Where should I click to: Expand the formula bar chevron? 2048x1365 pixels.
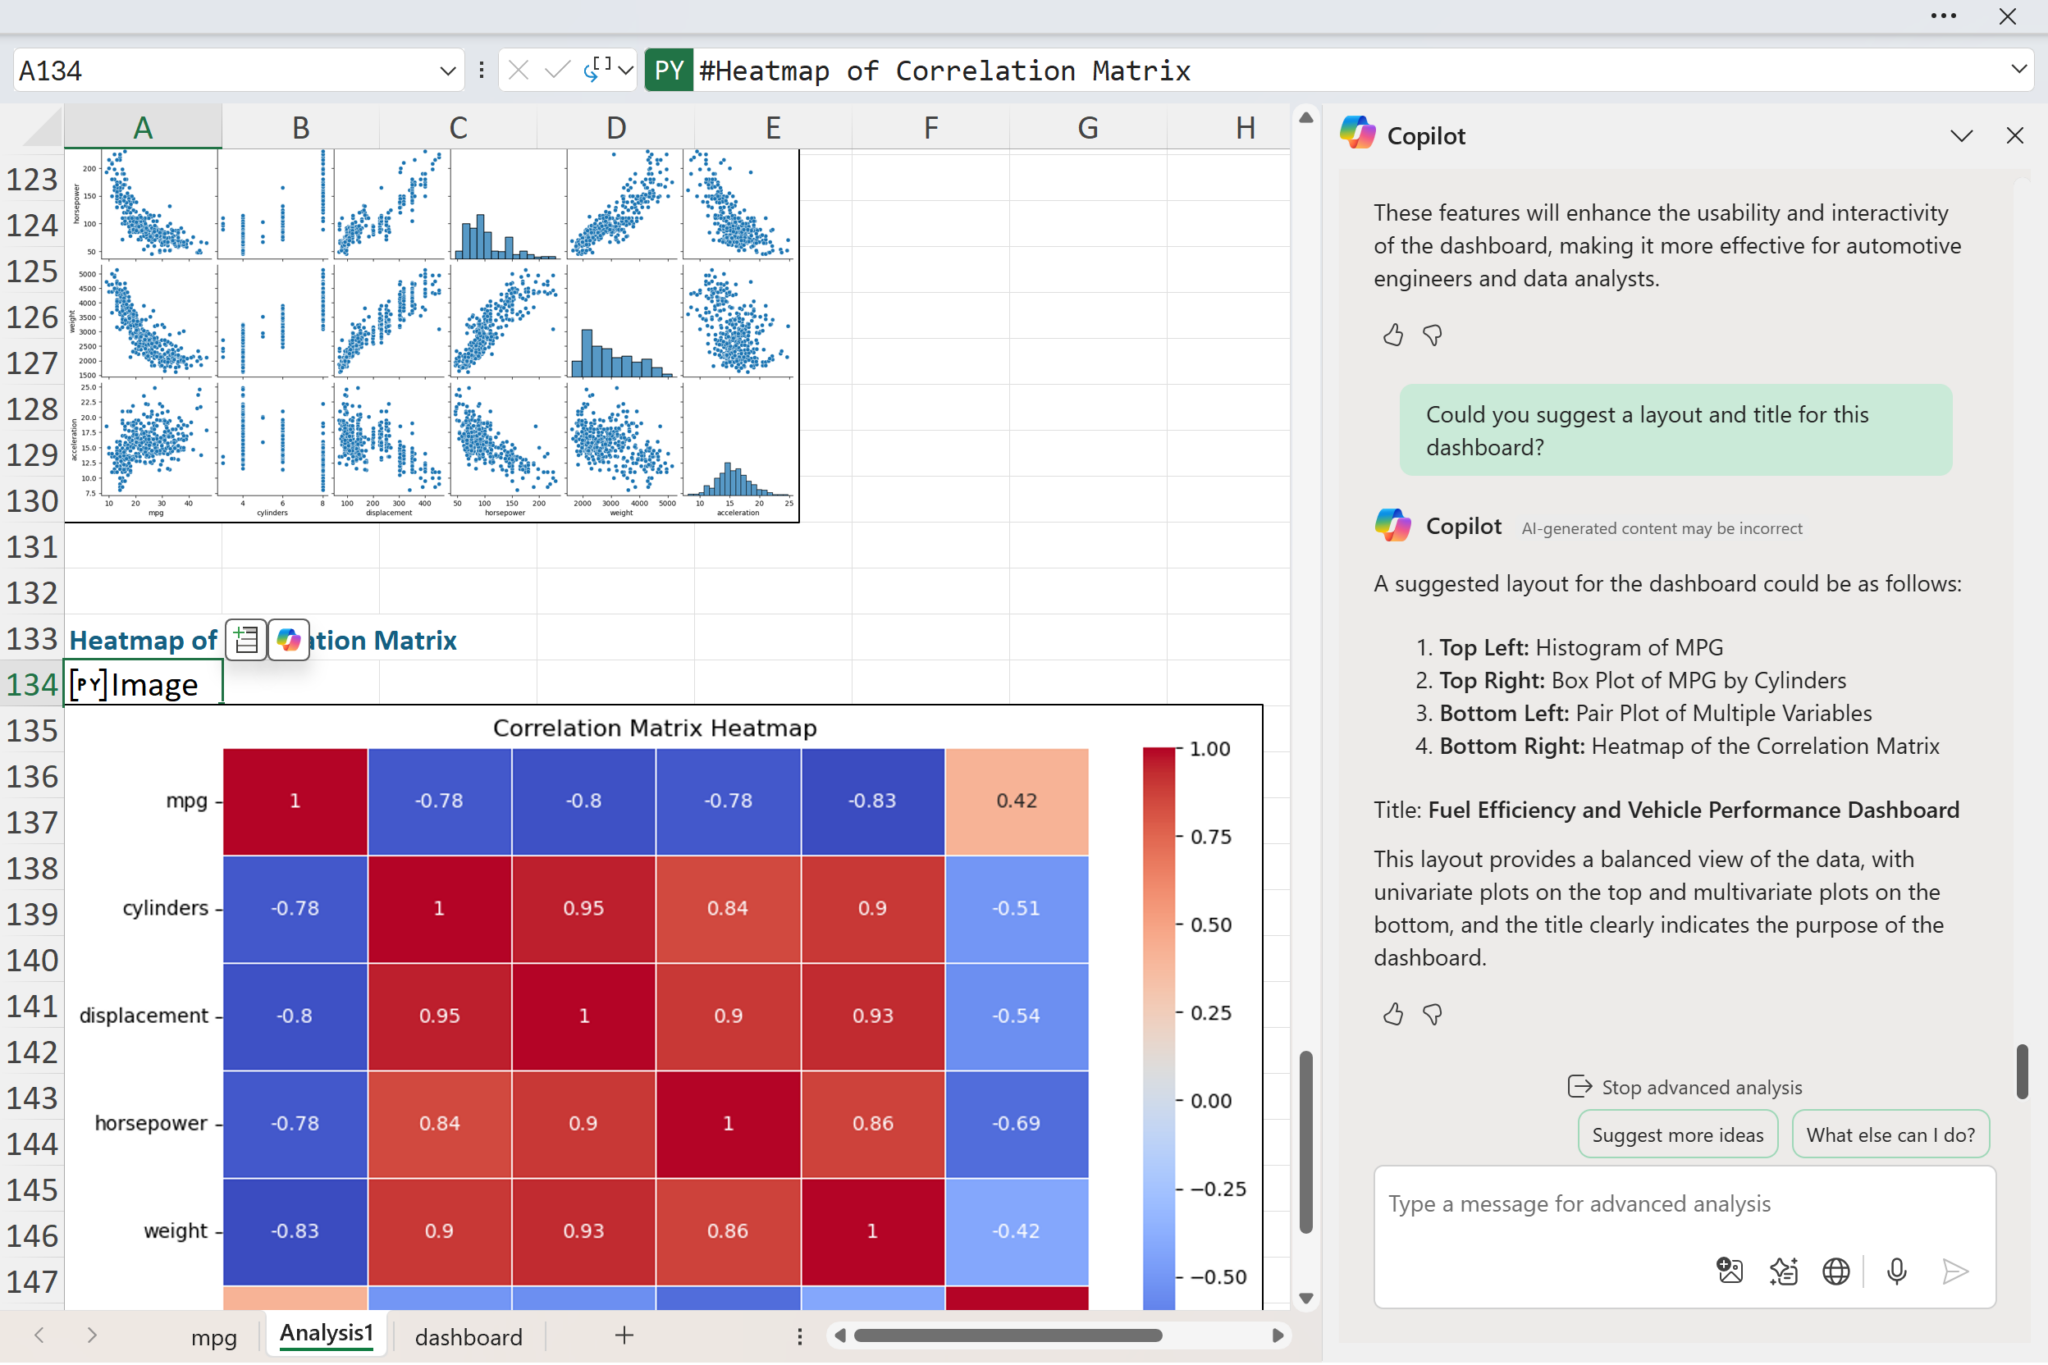[x=2018, y=69]
